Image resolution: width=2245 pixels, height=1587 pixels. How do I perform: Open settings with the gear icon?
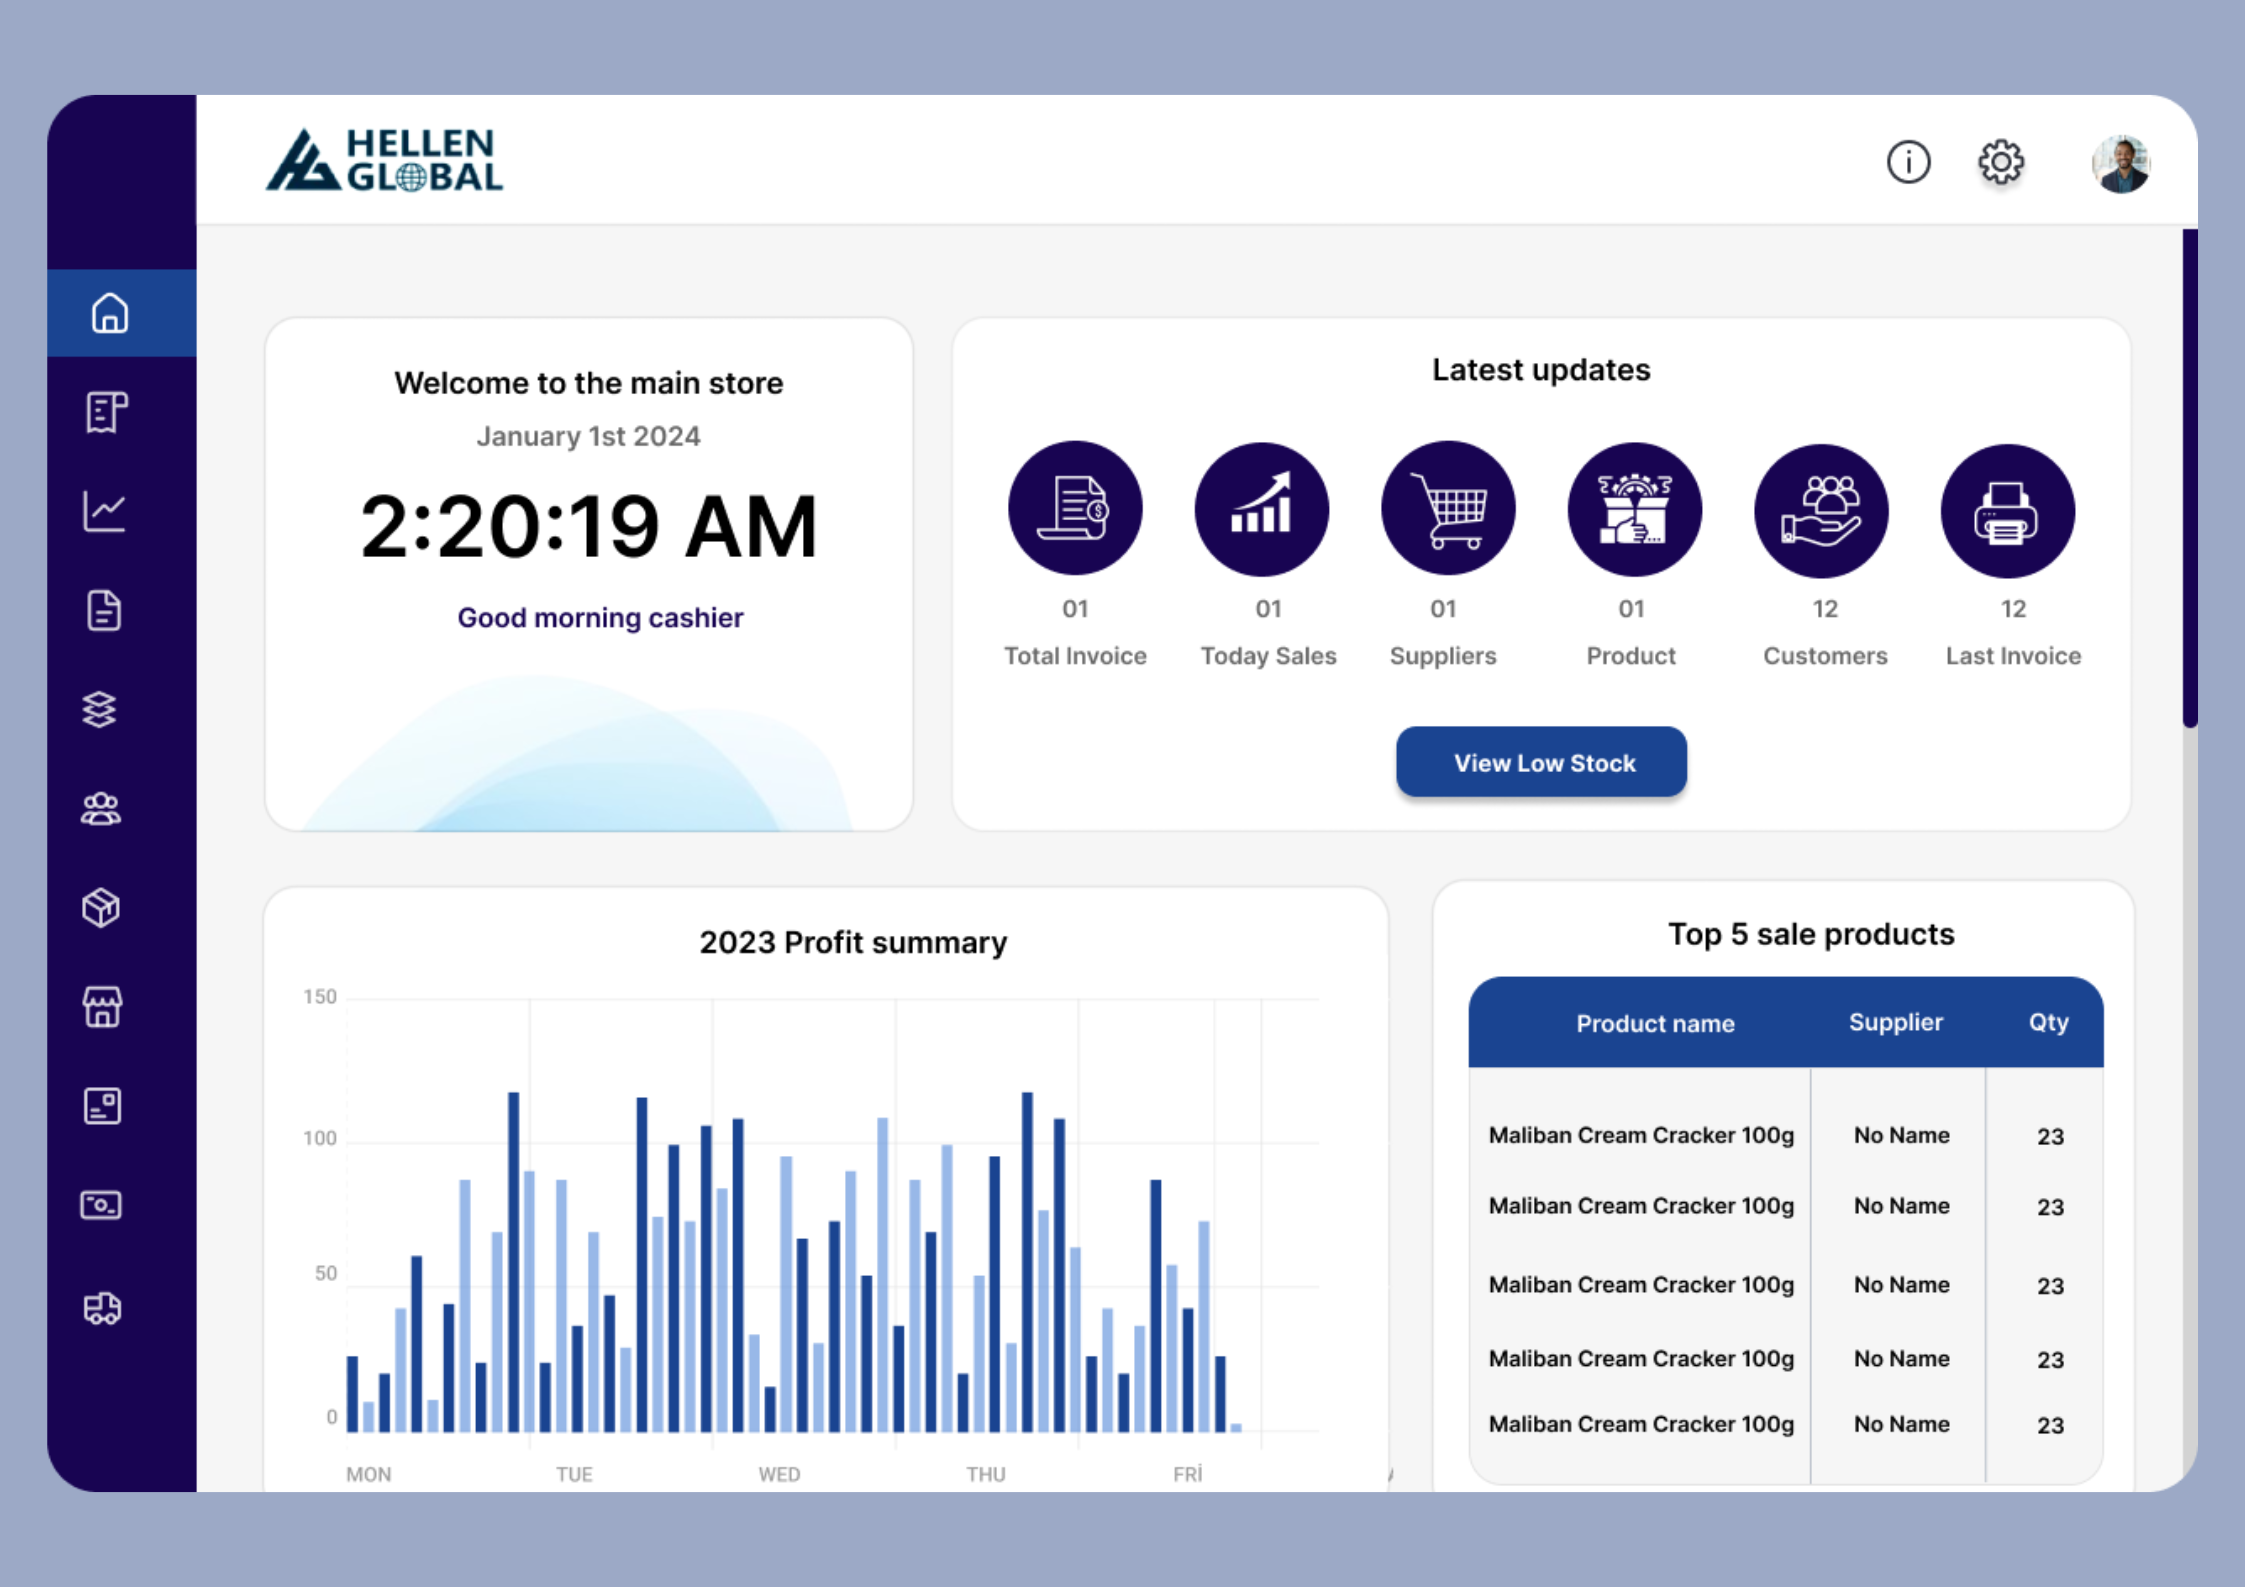(x=2001, y=162)
